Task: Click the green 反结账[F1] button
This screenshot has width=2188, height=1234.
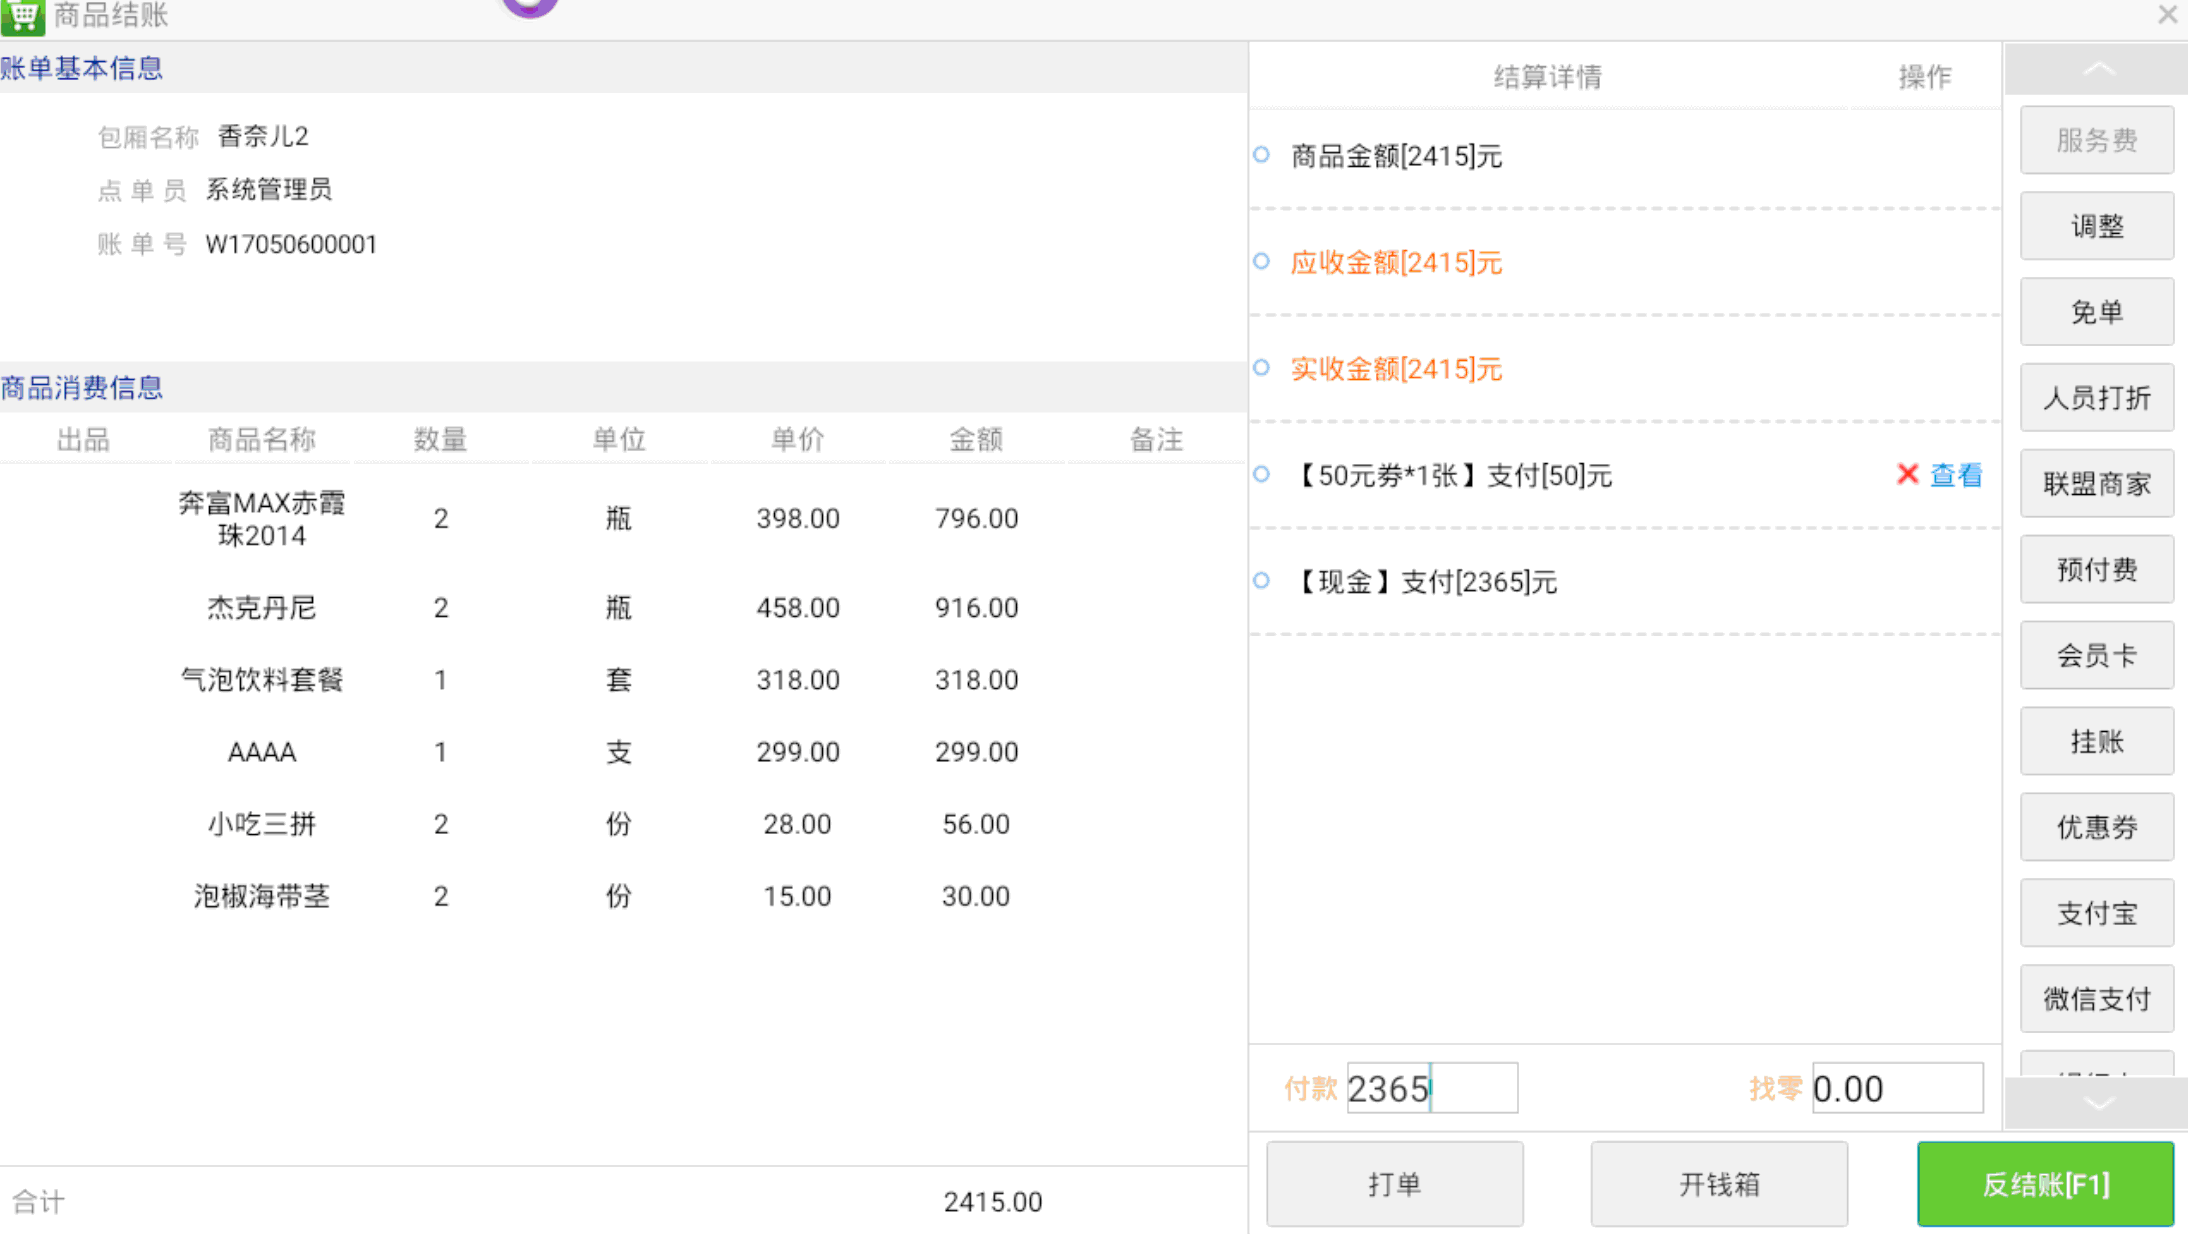Action: click(2045, 1184)
